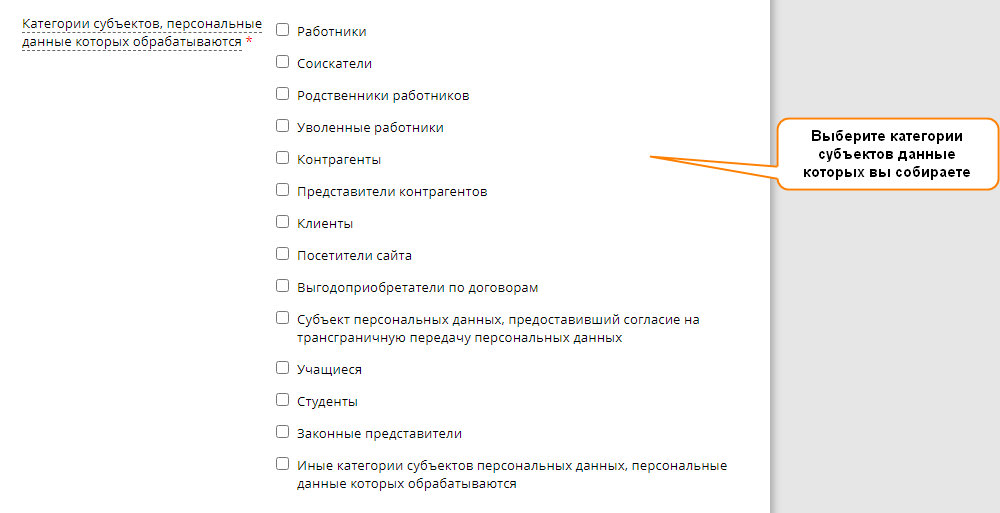The image size is (1000, 513).
Task: Click the 'Посетители сайта' label text
Action: 354,256
